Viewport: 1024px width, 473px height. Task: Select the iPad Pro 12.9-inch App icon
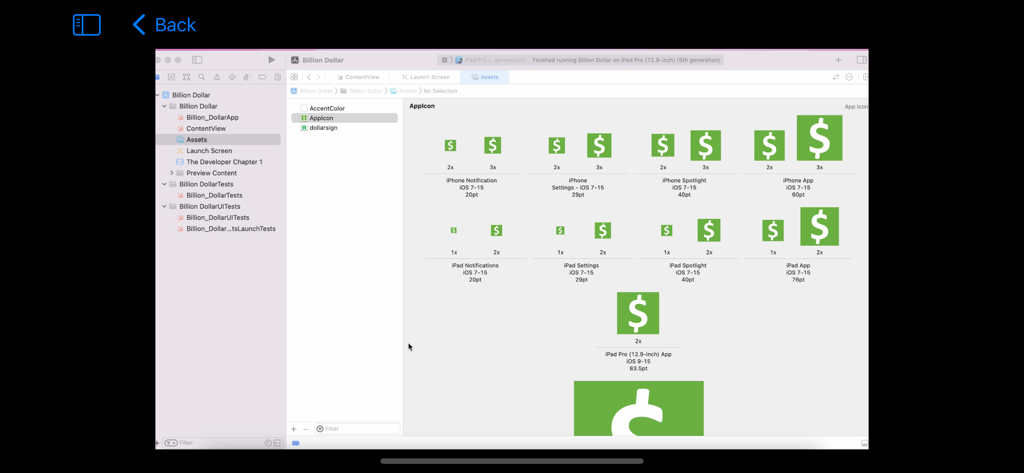pos(638,313)
